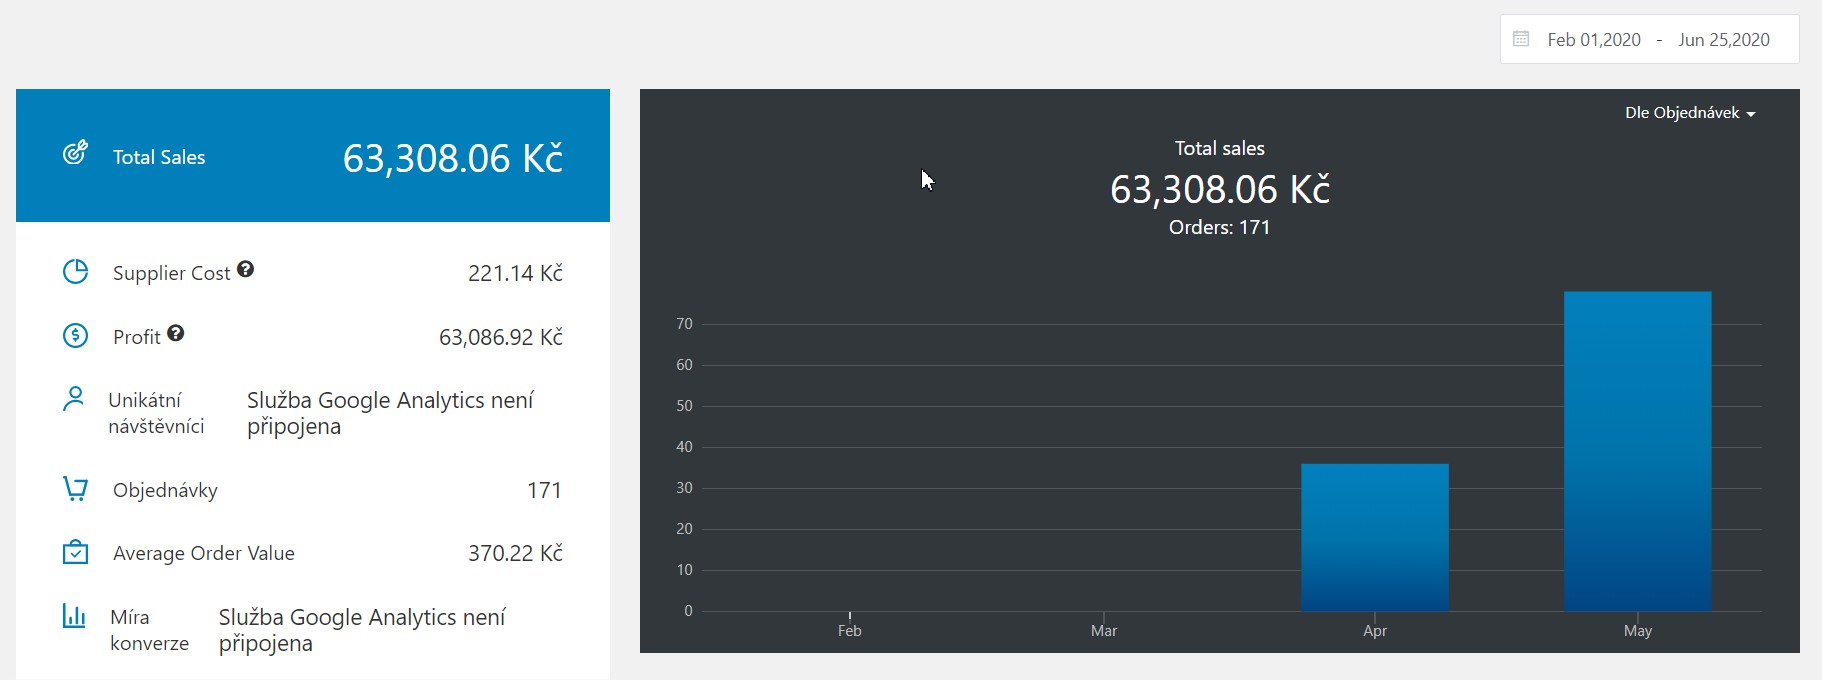Set end date Jun 25,2020

pyautogui.click(x=1724, y=40)
